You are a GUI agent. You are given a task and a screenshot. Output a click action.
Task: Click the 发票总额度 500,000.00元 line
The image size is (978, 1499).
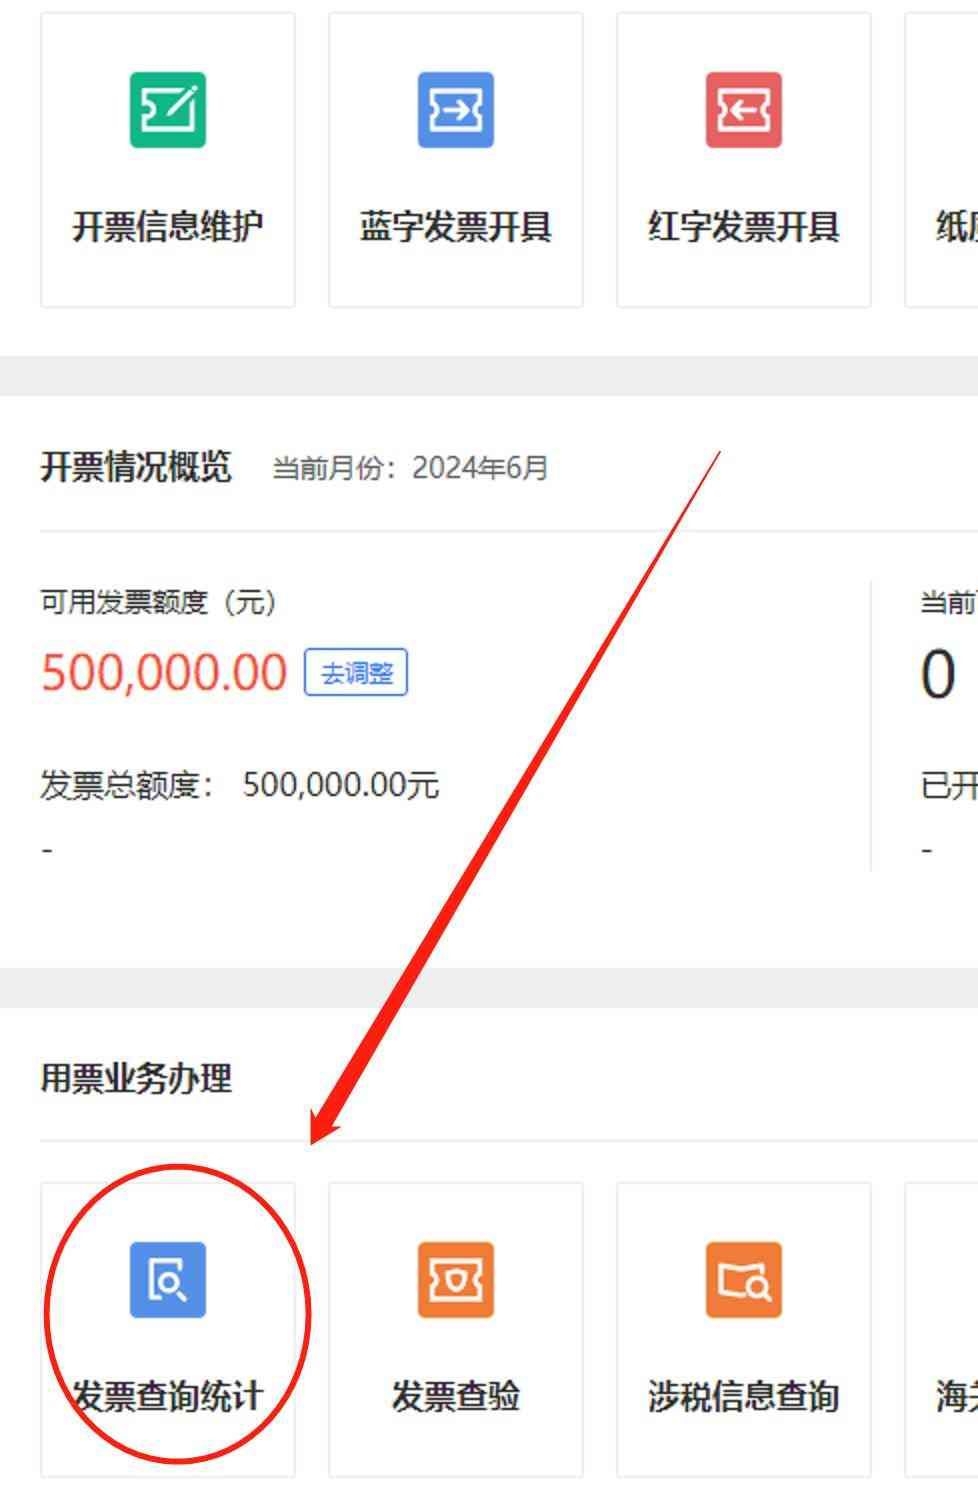coord(240,785)
